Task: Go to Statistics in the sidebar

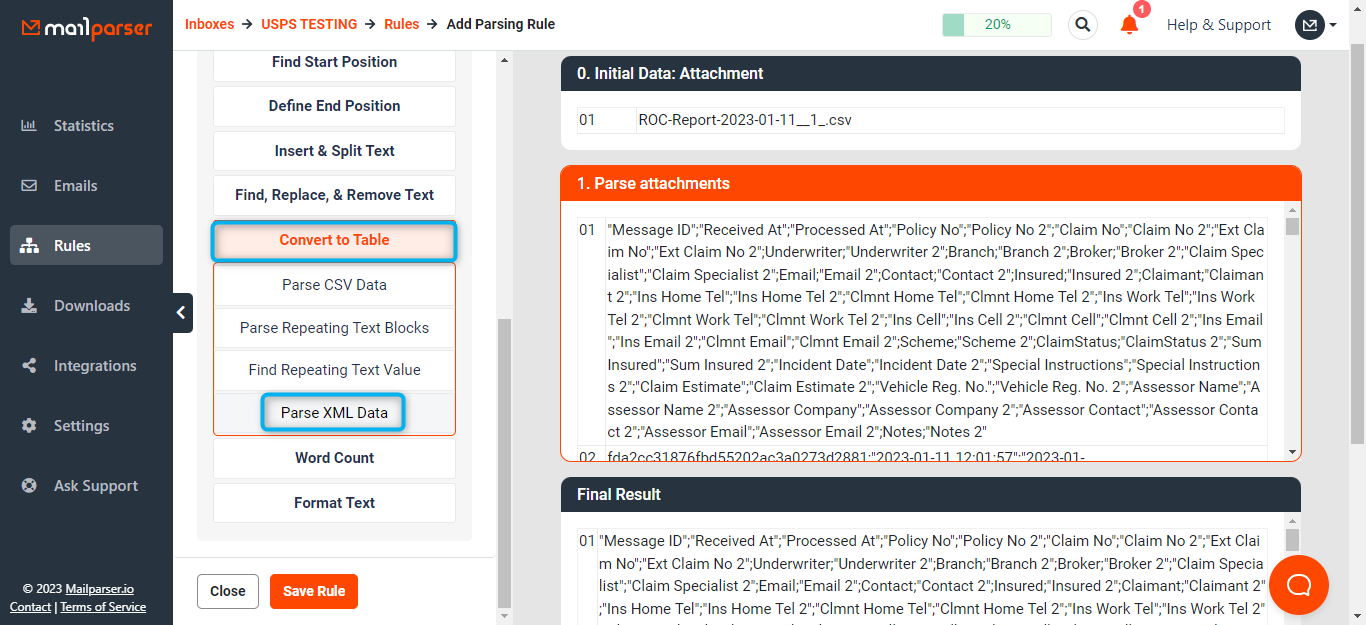Action: tap(84, 126)
